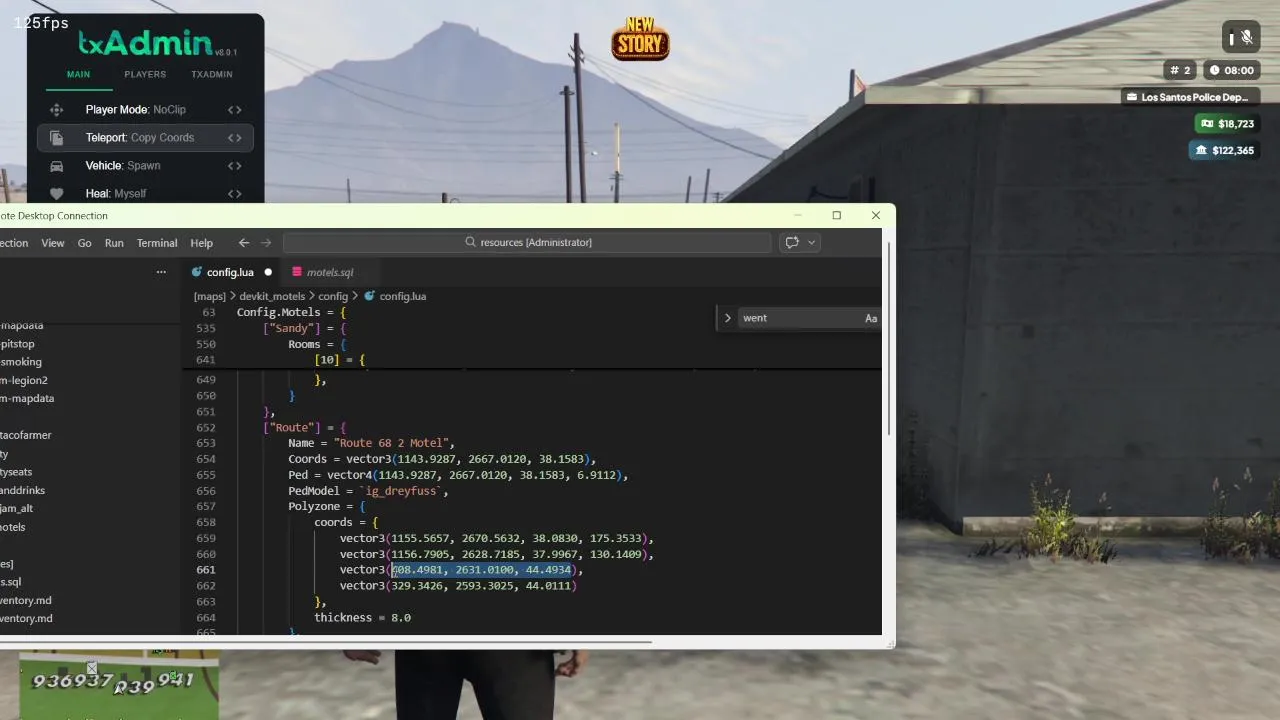Open the config.lua editor tab
This screenshot has width=1280, height=720.
(231, 272)
